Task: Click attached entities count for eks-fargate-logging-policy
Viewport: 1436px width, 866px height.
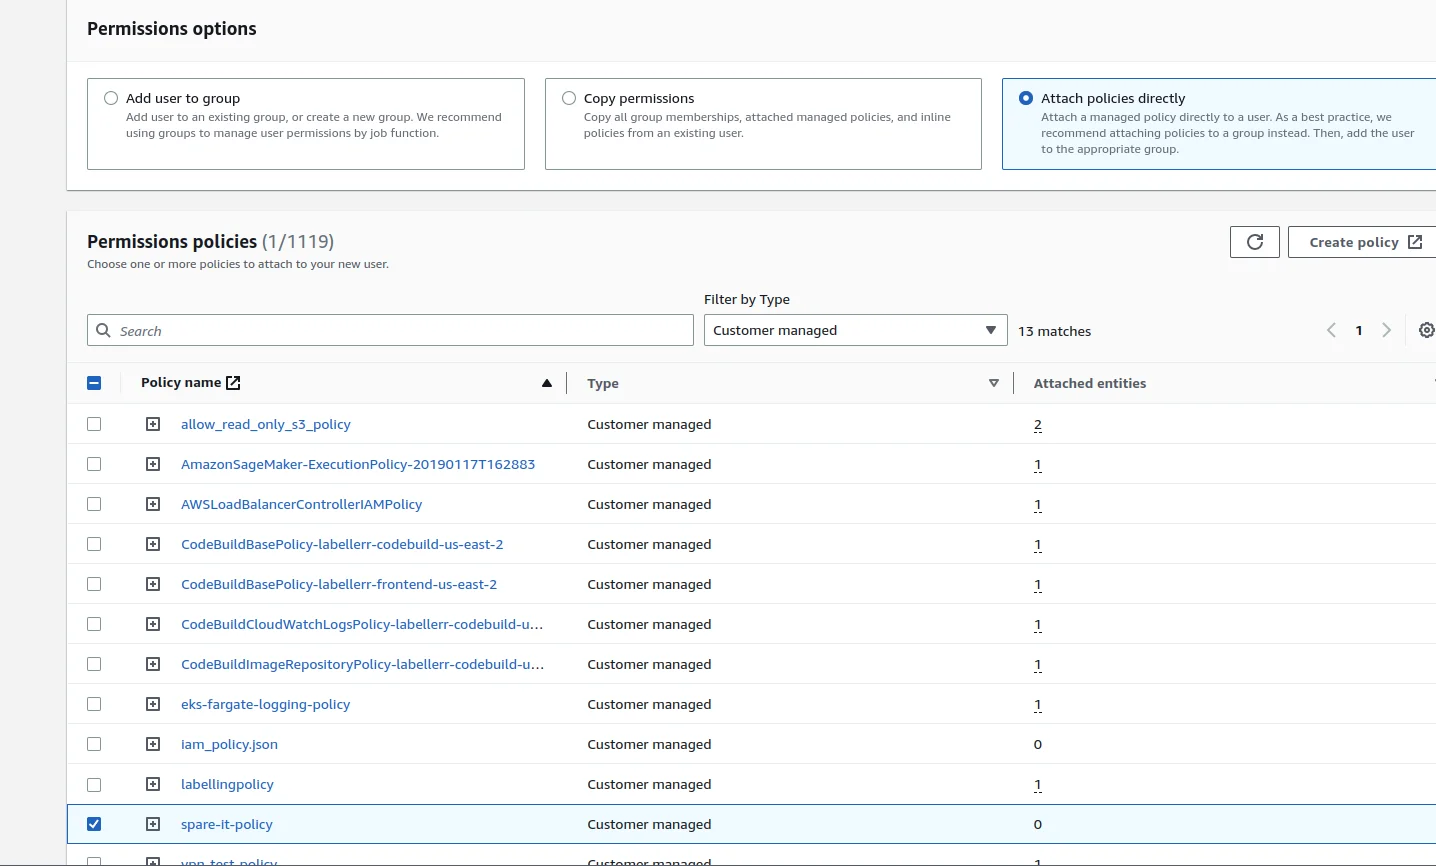Action: (x=1038, y=705)
